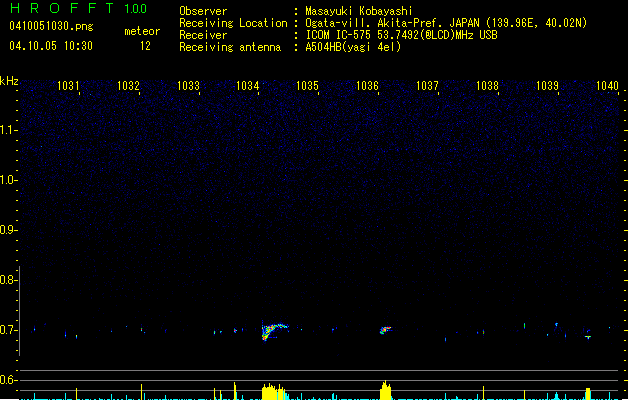Click the meteor count value 12
This screenshot has height=400, width=629.
(x=145, y=46)
